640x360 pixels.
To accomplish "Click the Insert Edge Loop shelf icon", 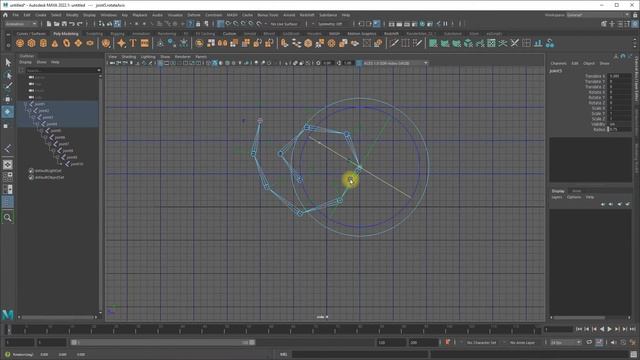I will (x=405, y=43).
